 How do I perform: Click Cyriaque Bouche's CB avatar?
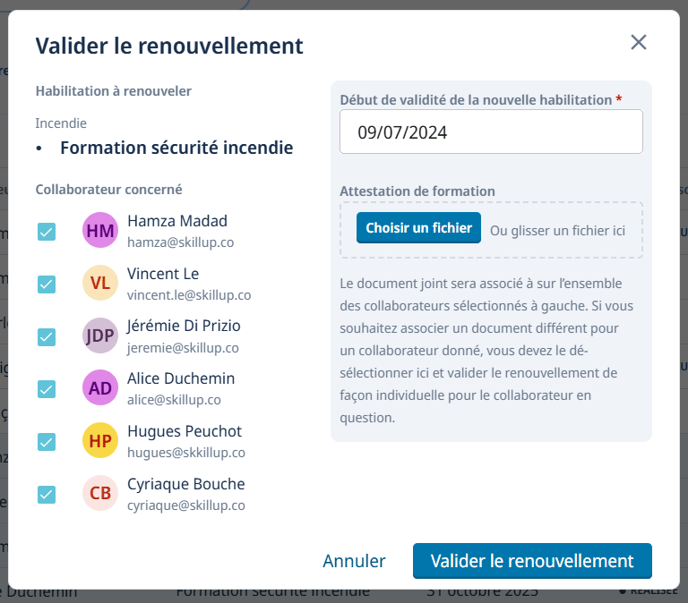100,493
